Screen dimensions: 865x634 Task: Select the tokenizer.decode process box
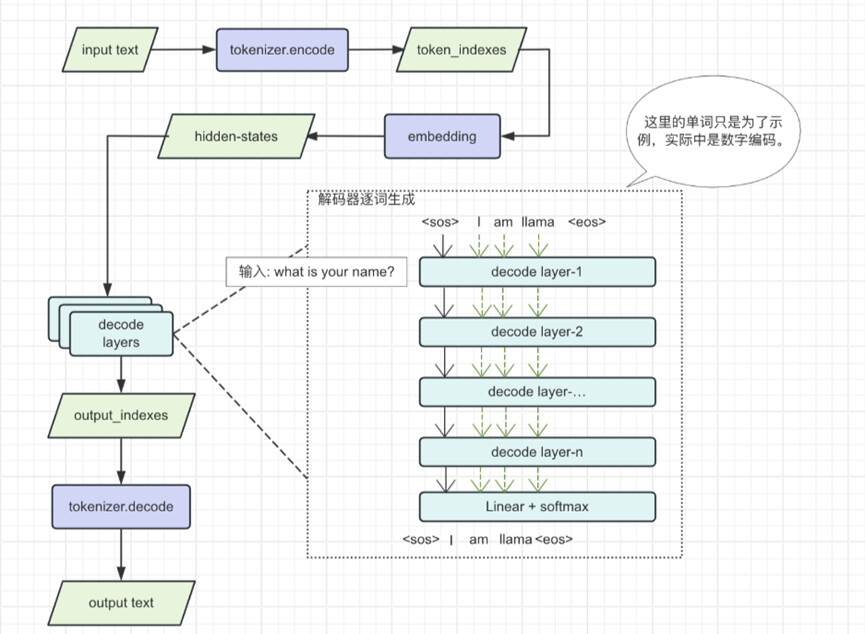point(121,506)
